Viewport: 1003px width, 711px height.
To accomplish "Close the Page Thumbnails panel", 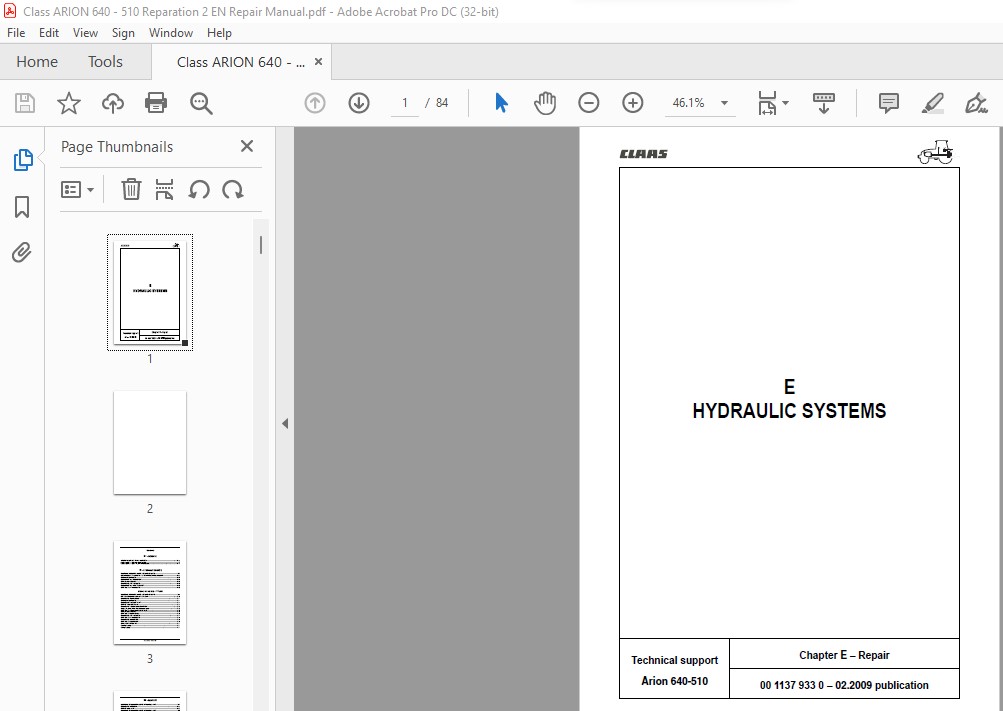I will click(247, 146).
